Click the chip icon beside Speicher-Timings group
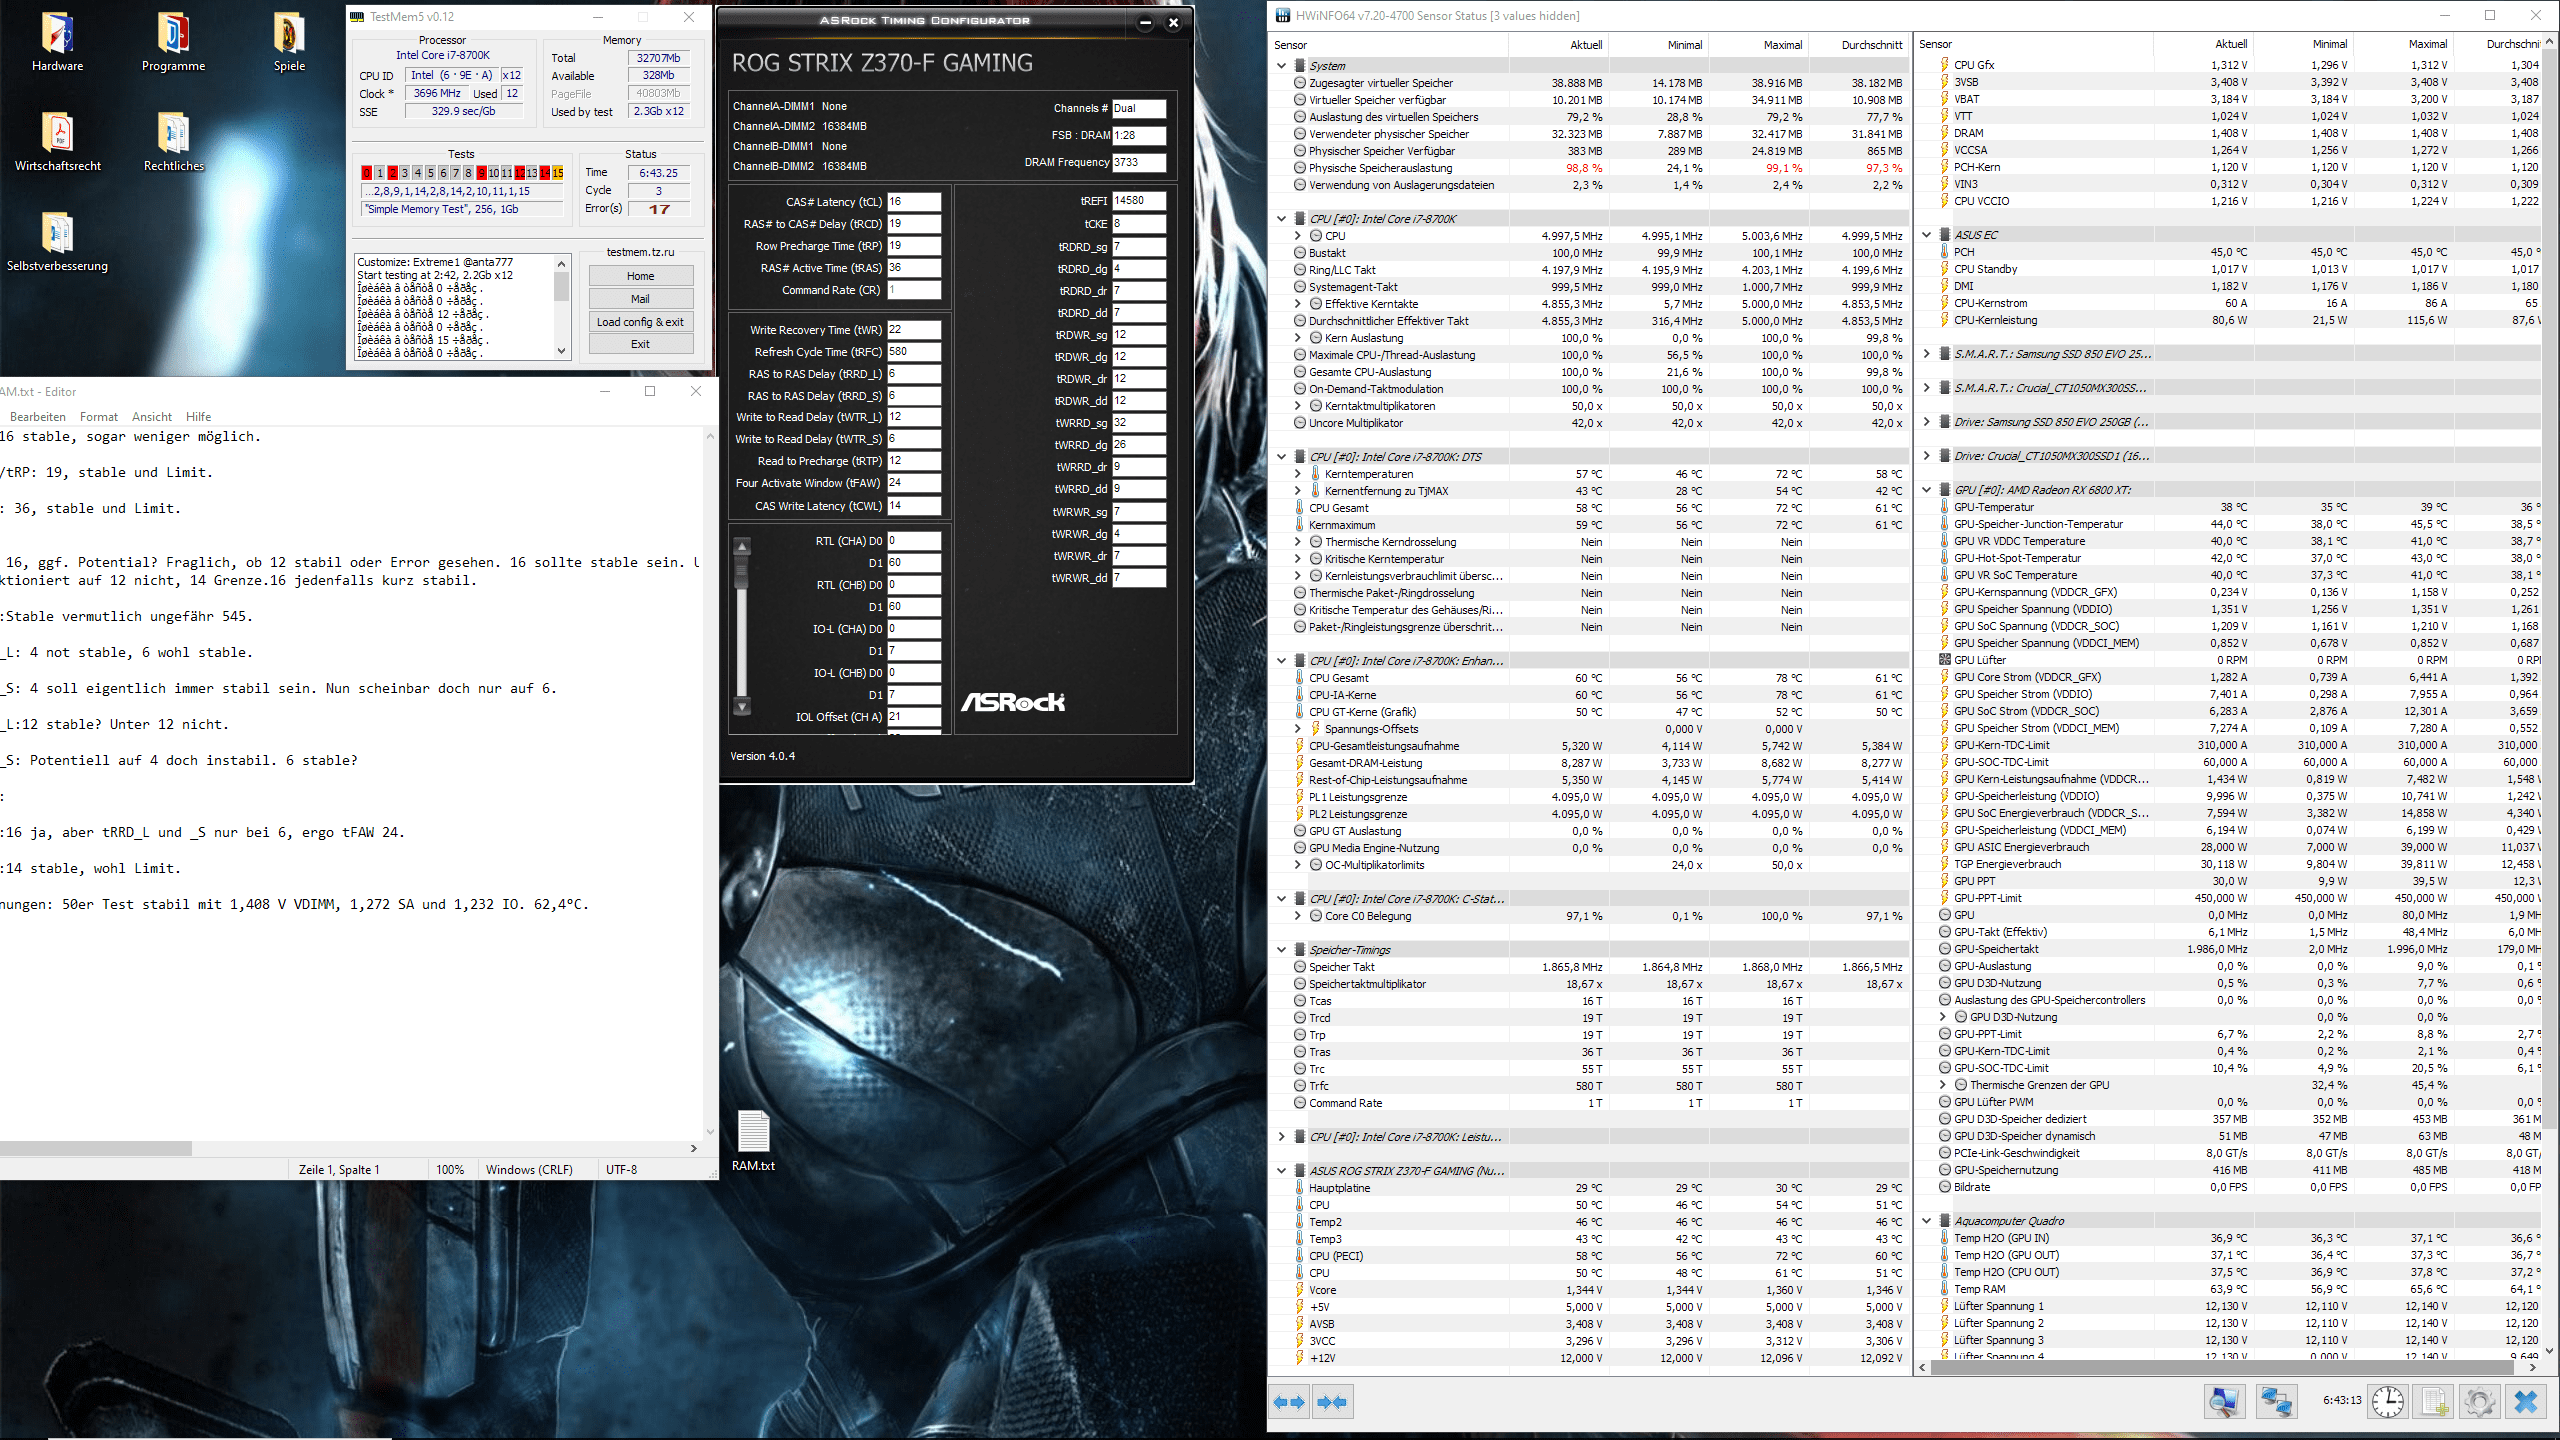This screenshot has height=1440, width=2560. click(x=1300, y=950)
